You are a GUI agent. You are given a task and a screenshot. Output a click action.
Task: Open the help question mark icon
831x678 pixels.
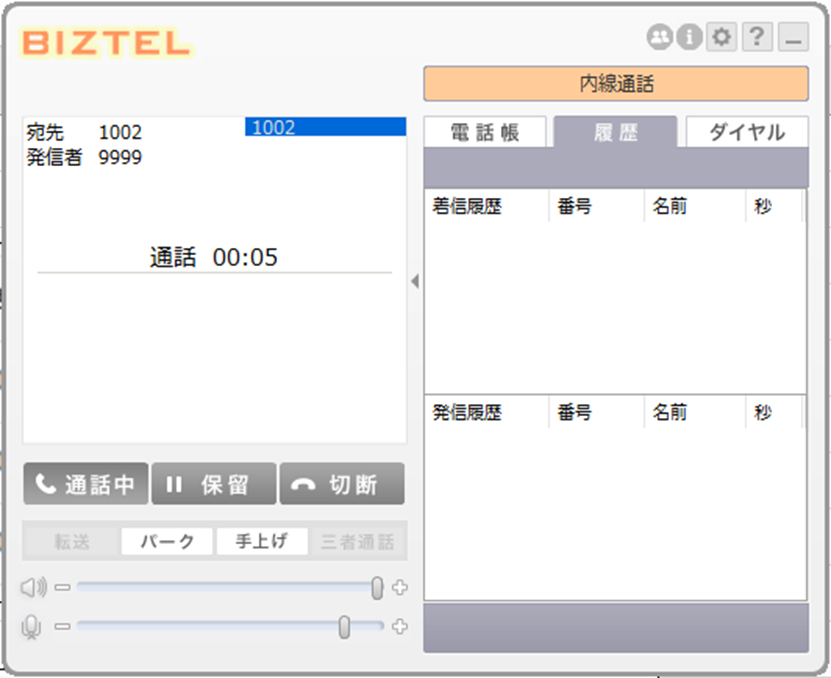(x=757, y=37)
